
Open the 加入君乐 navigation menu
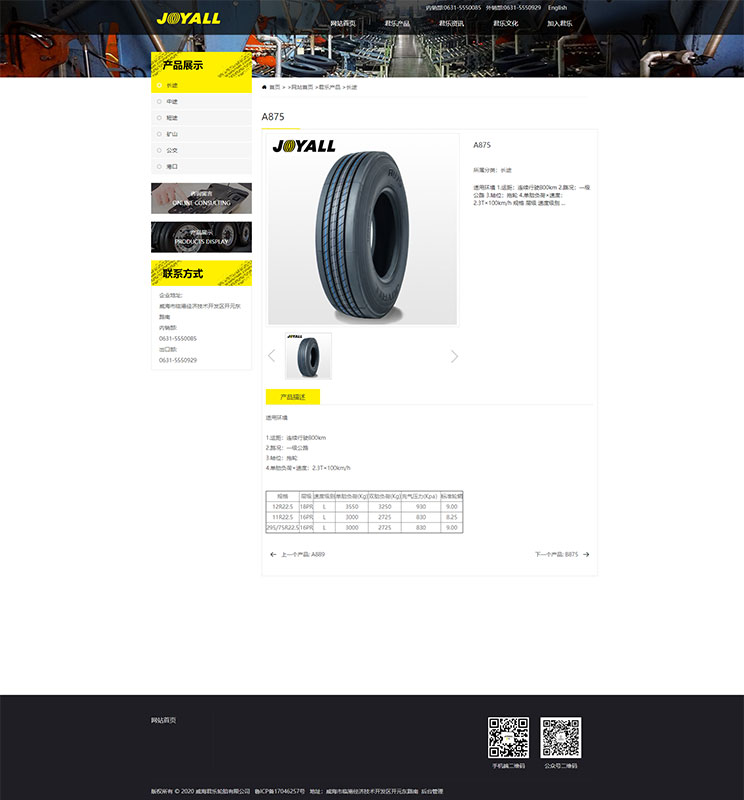tap(560, 23)
